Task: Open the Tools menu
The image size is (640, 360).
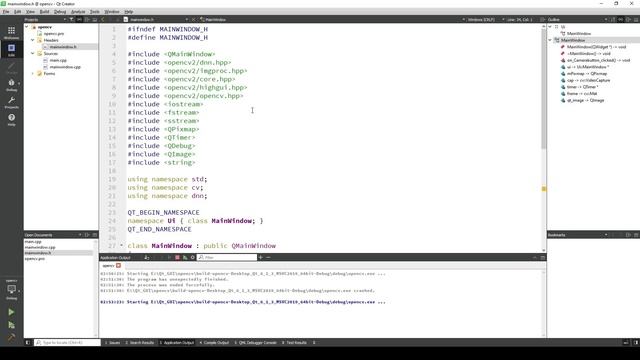Action: [95, 11]
